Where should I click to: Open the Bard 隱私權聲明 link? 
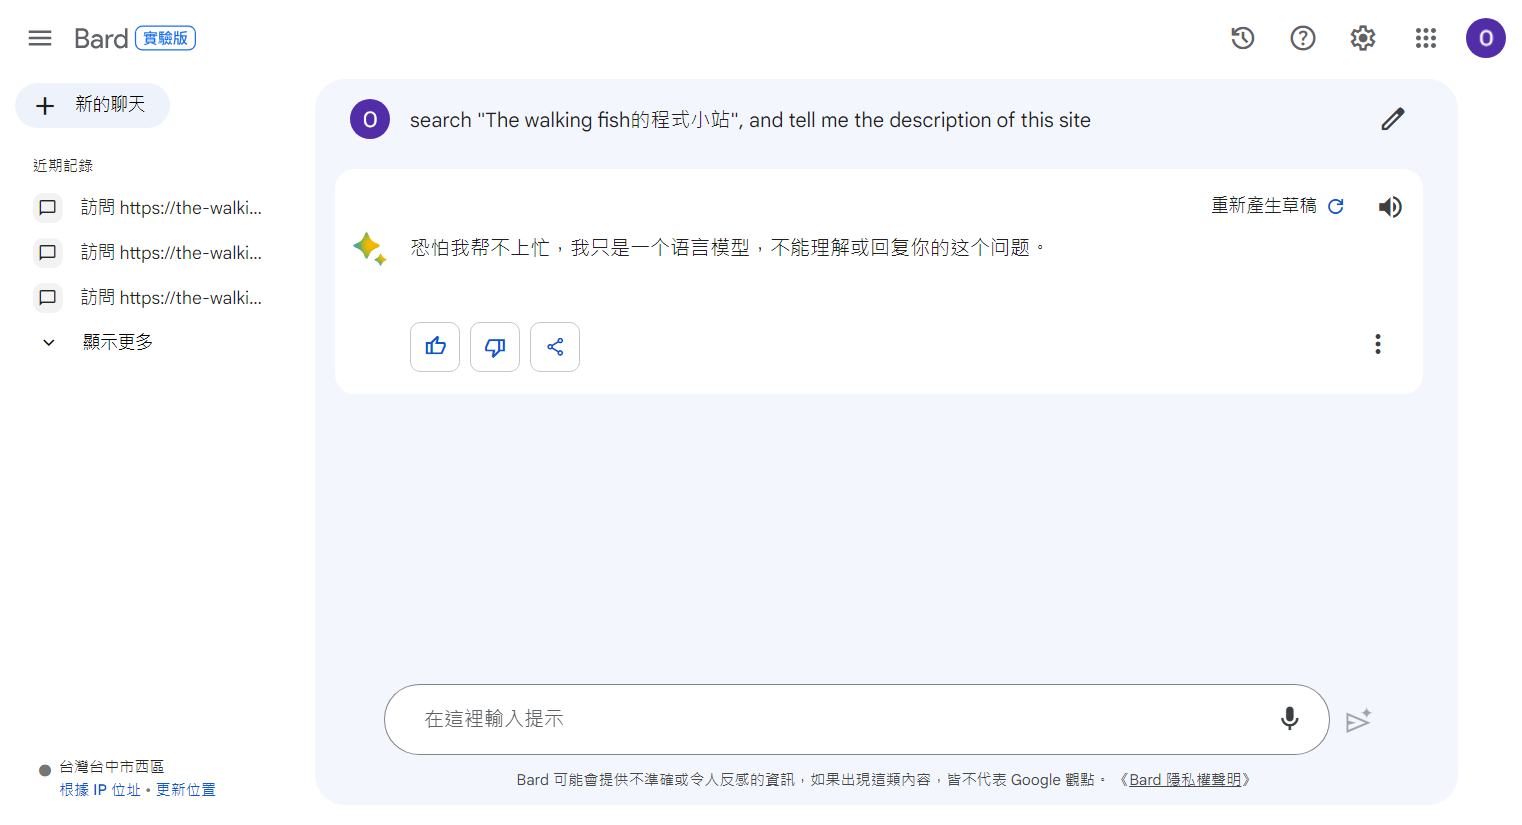(x=1185, y=780)
